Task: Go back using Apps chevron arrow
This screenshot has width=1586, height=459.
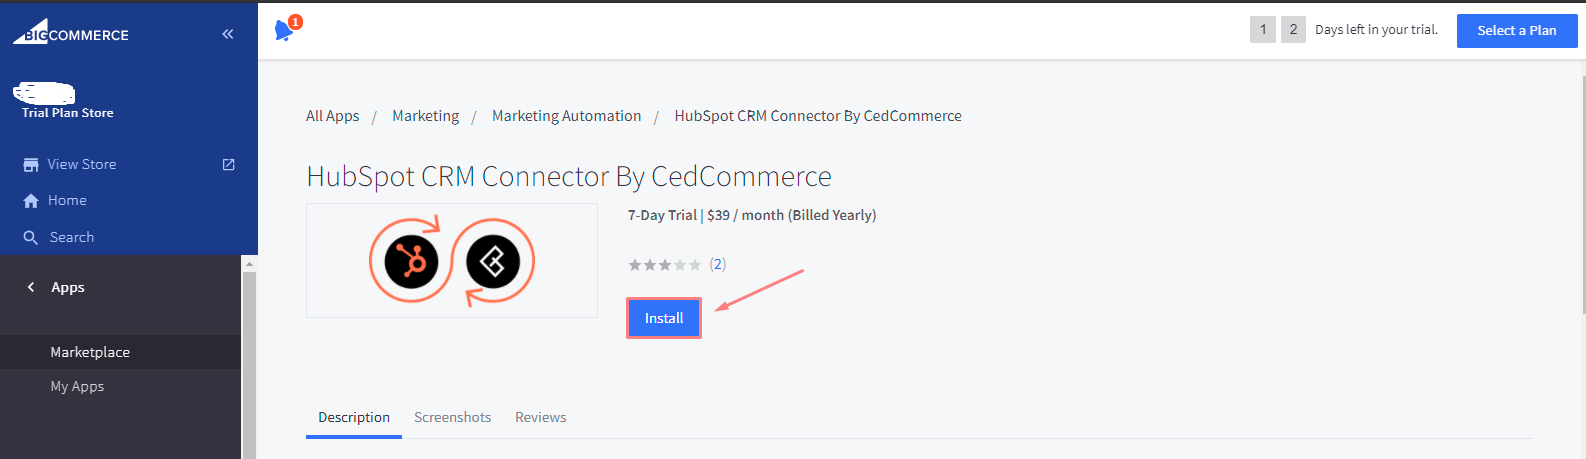Action: (x=31, y=287)
